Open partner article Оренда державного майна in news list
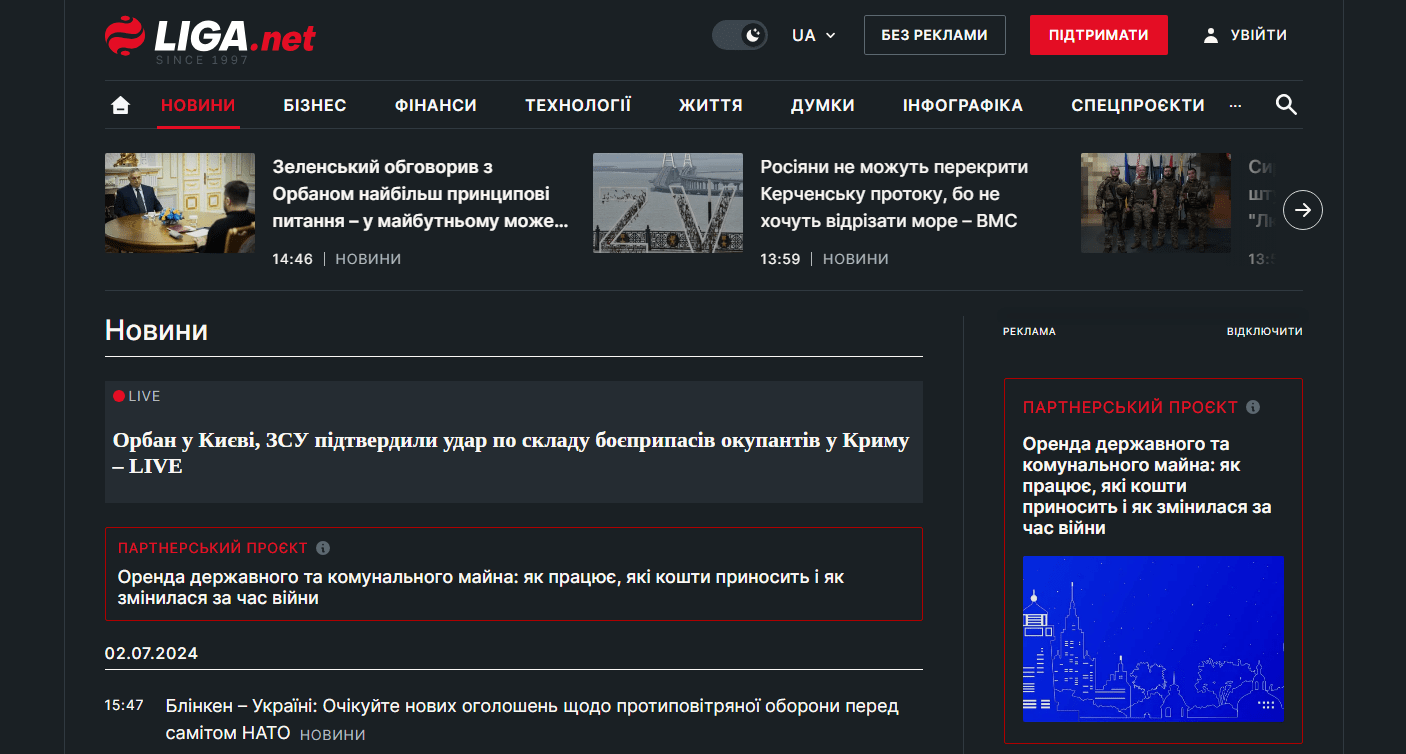 pos(481,588)
